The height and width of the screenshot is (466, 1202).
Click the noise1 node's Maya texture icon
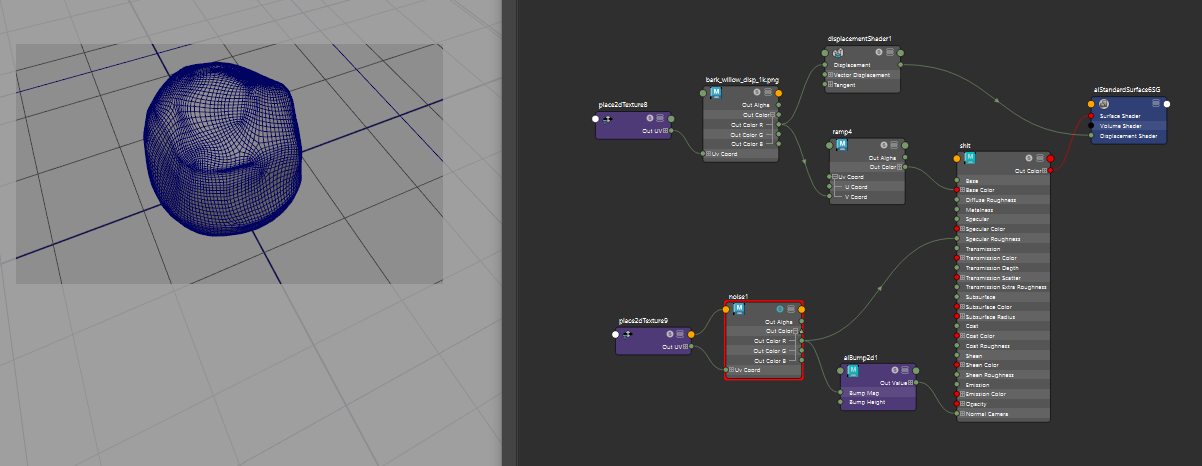738,308
